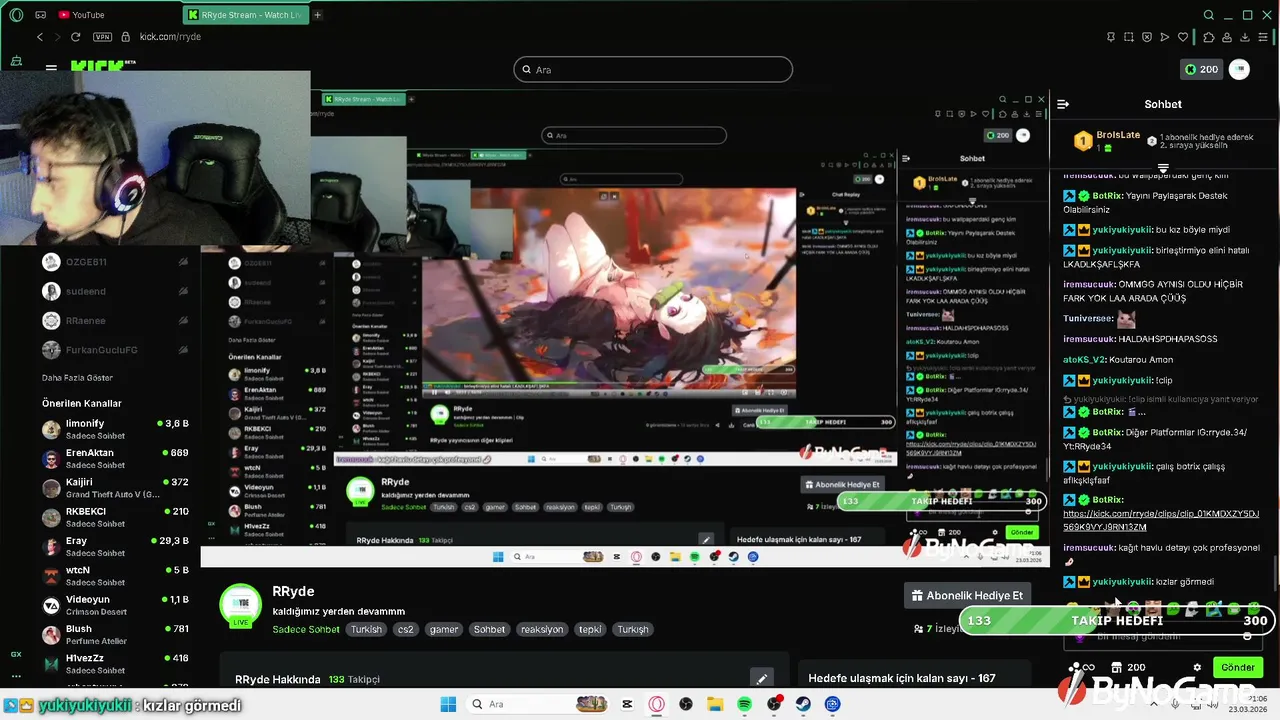This screenshot has height=720, width=1280.
Task: Open chat settings gear icon
Action: coord(1197,667)
